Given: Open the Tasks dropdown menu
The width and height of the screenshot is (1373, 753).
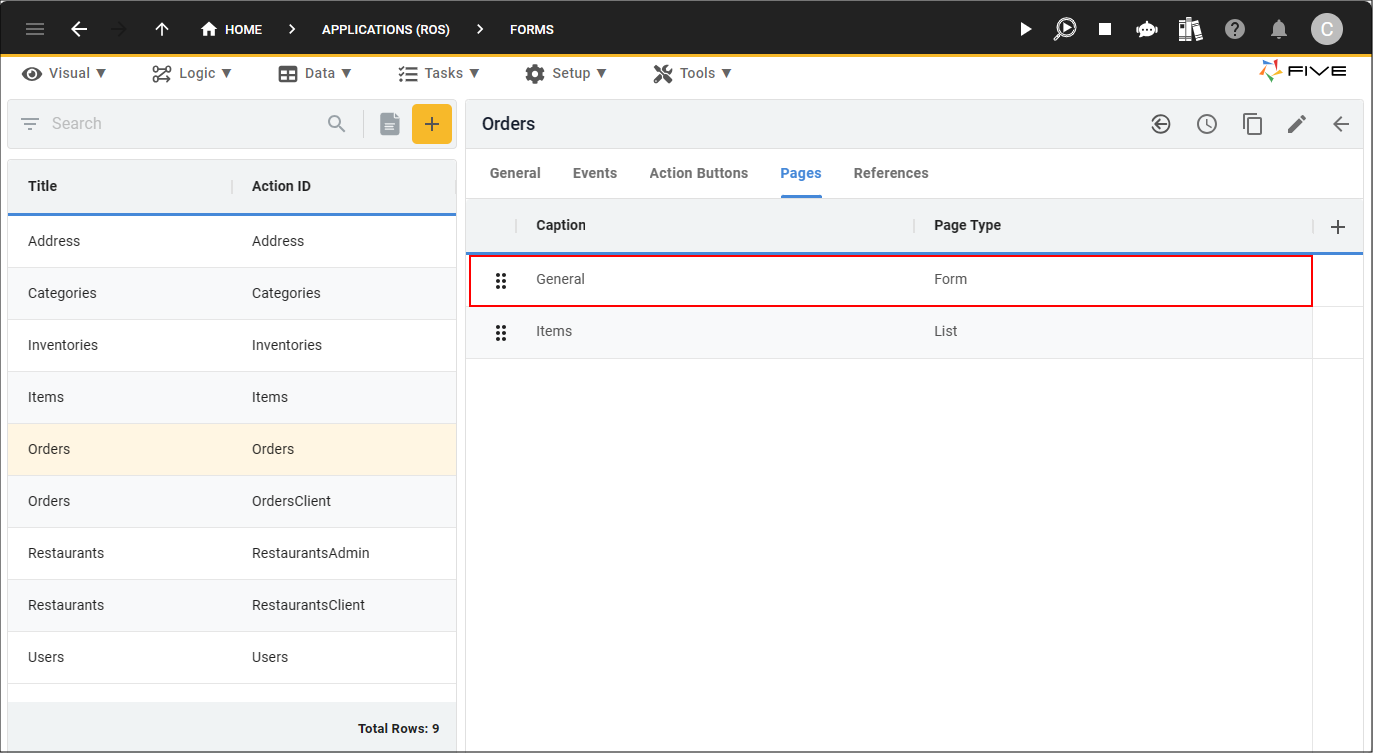Looking at the screenshot, I should click(439, 73).
